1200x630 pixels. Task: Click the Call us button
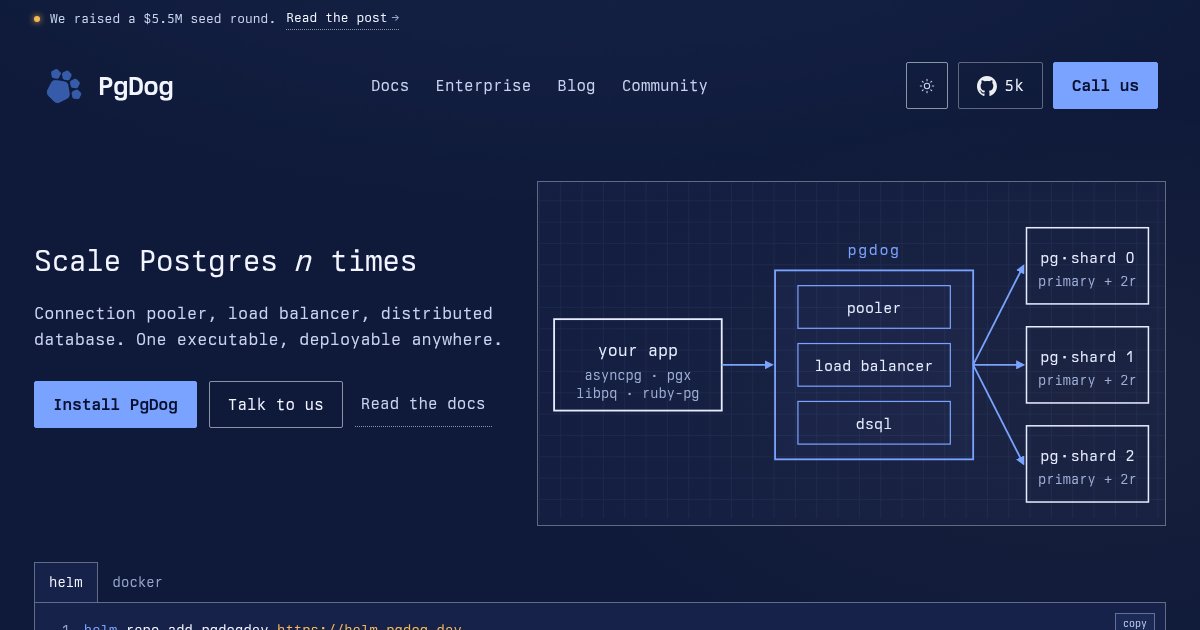tap(1105, 86)
